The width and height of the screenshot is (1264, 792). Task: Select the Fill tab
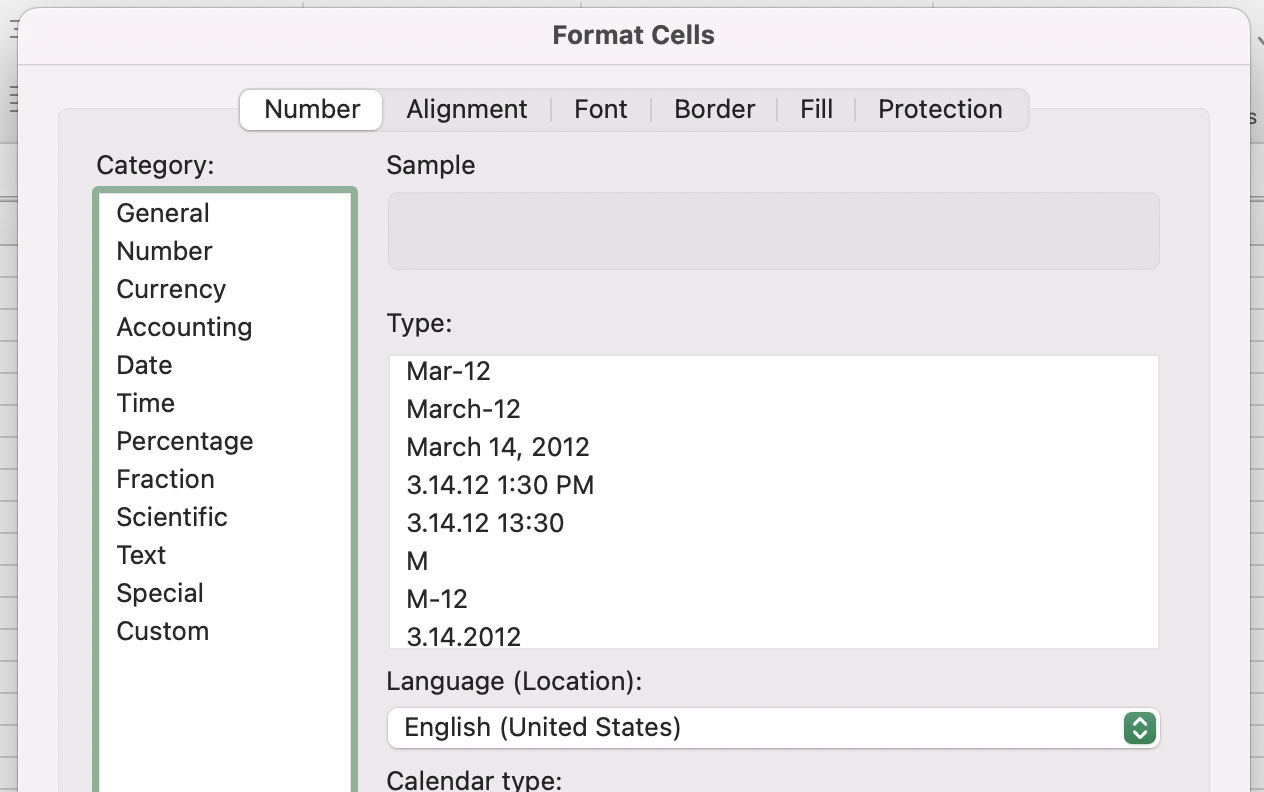[x=816, y=109]
